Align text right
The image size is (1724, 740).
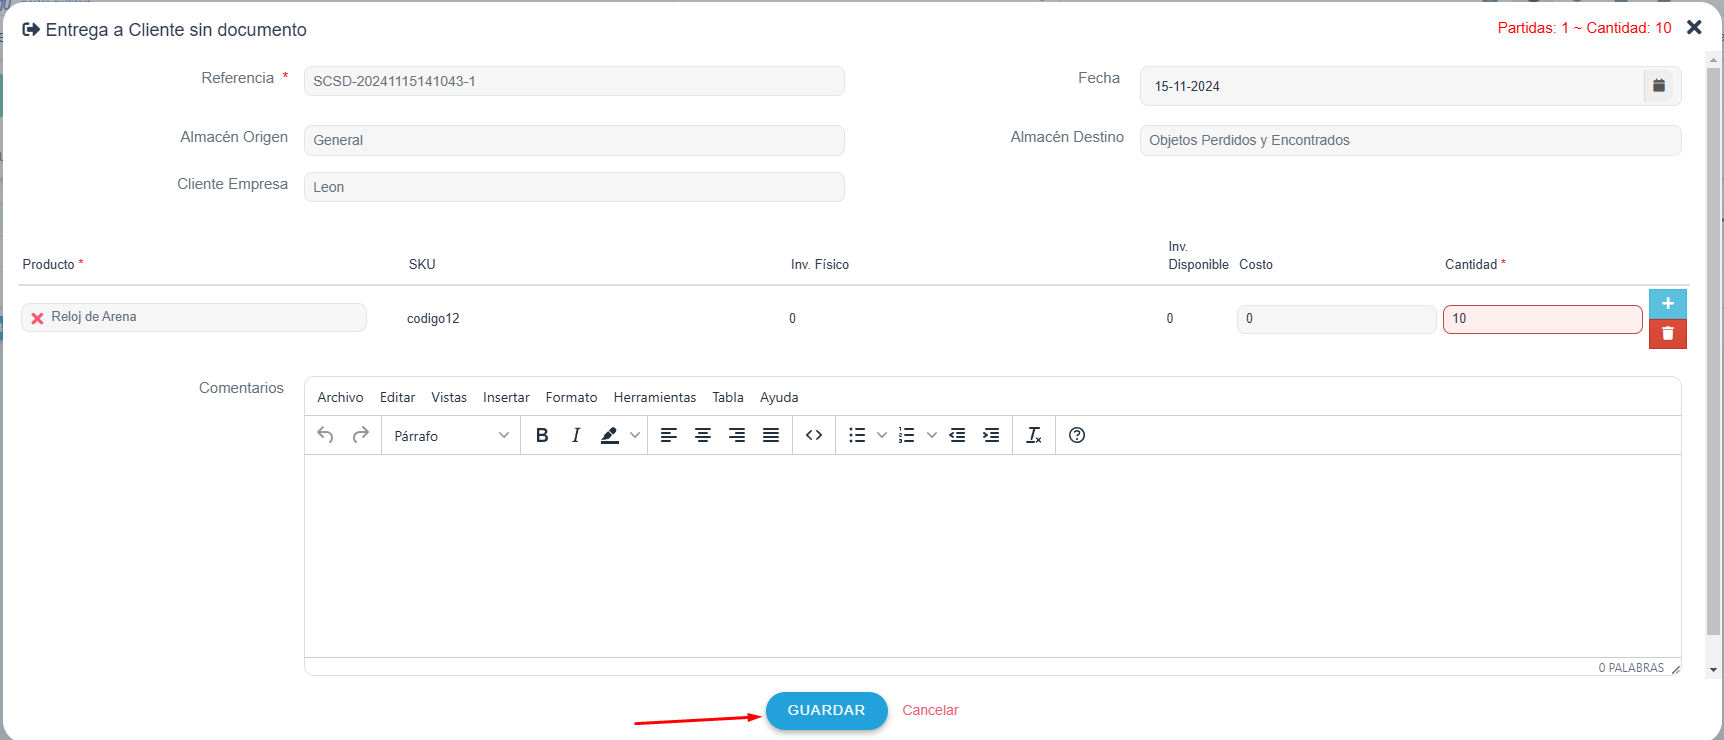737,435
